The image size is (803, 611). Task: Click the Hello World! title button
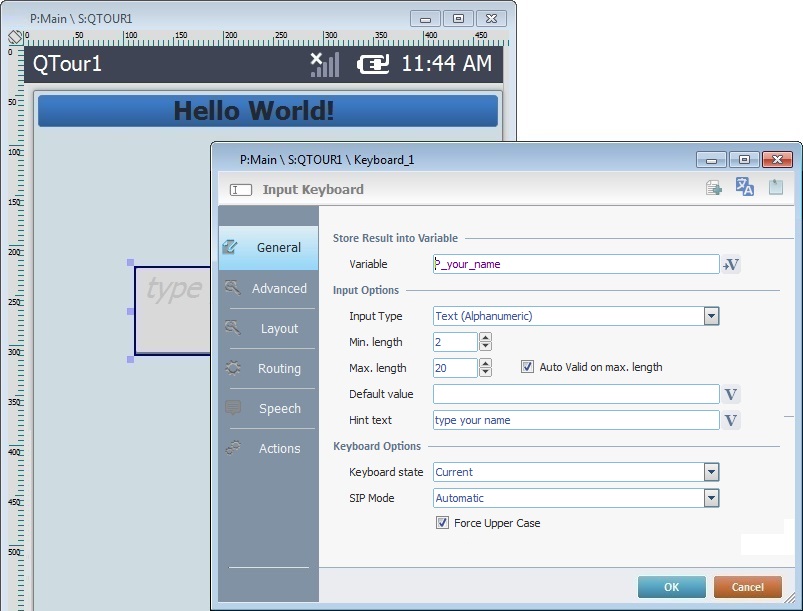click(x=268, y=111)
